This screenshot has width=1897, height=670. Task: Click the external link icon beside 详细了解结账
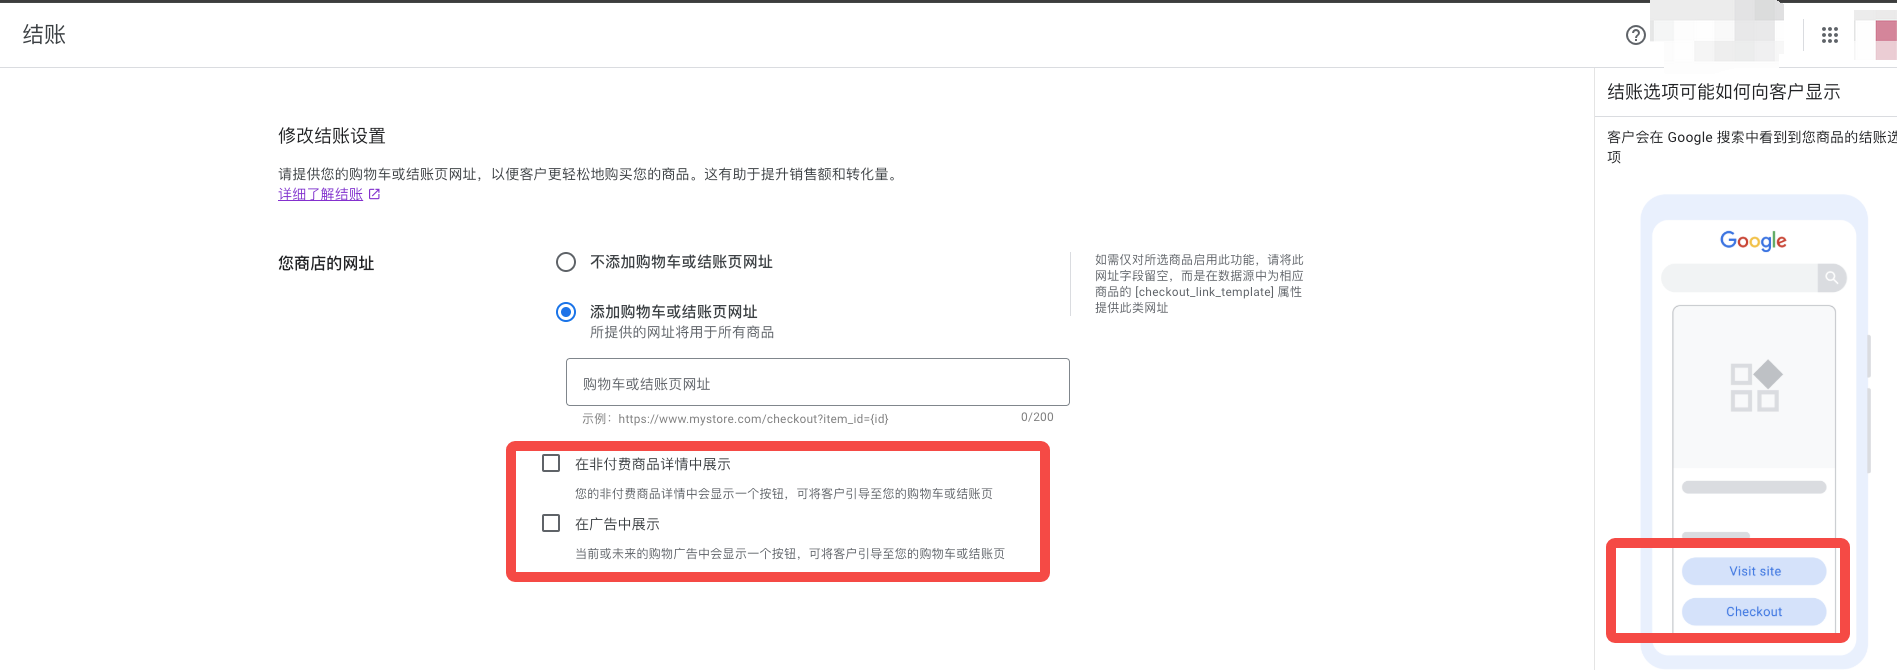(x=374, y=194)
